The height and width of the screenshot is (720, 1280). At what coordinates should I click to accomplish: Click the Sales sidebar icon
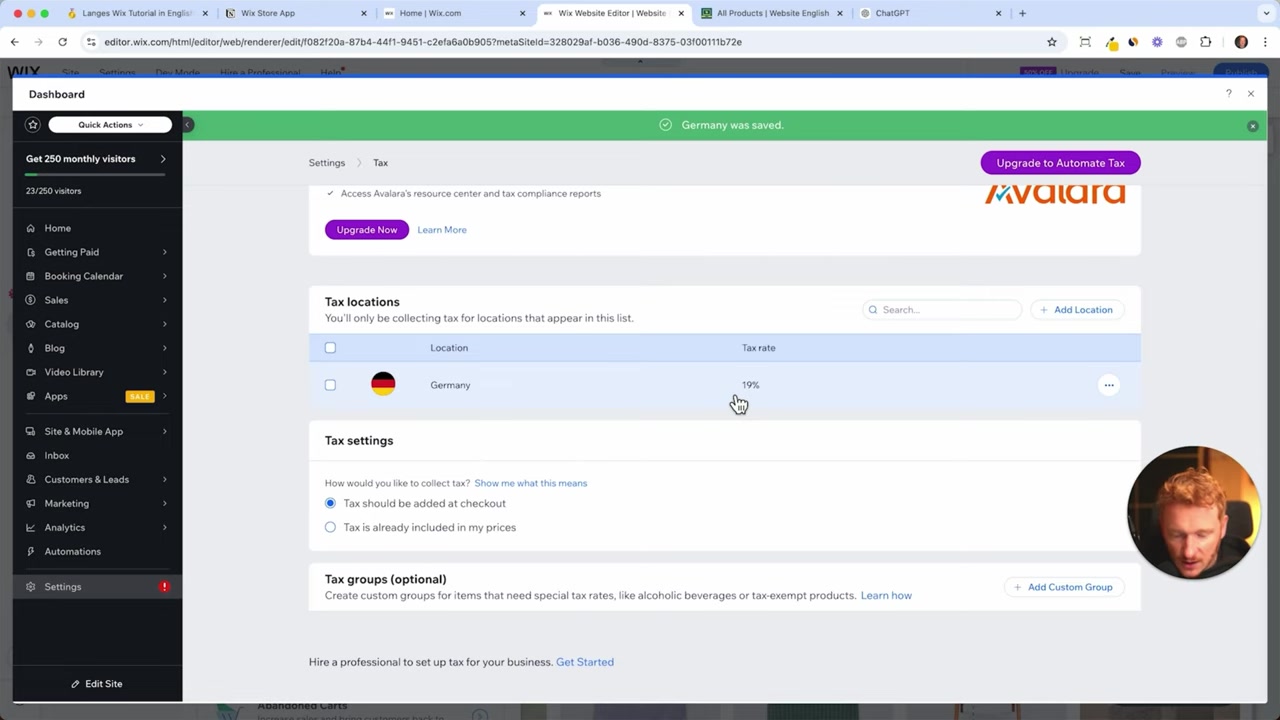(x=31, y=300)
